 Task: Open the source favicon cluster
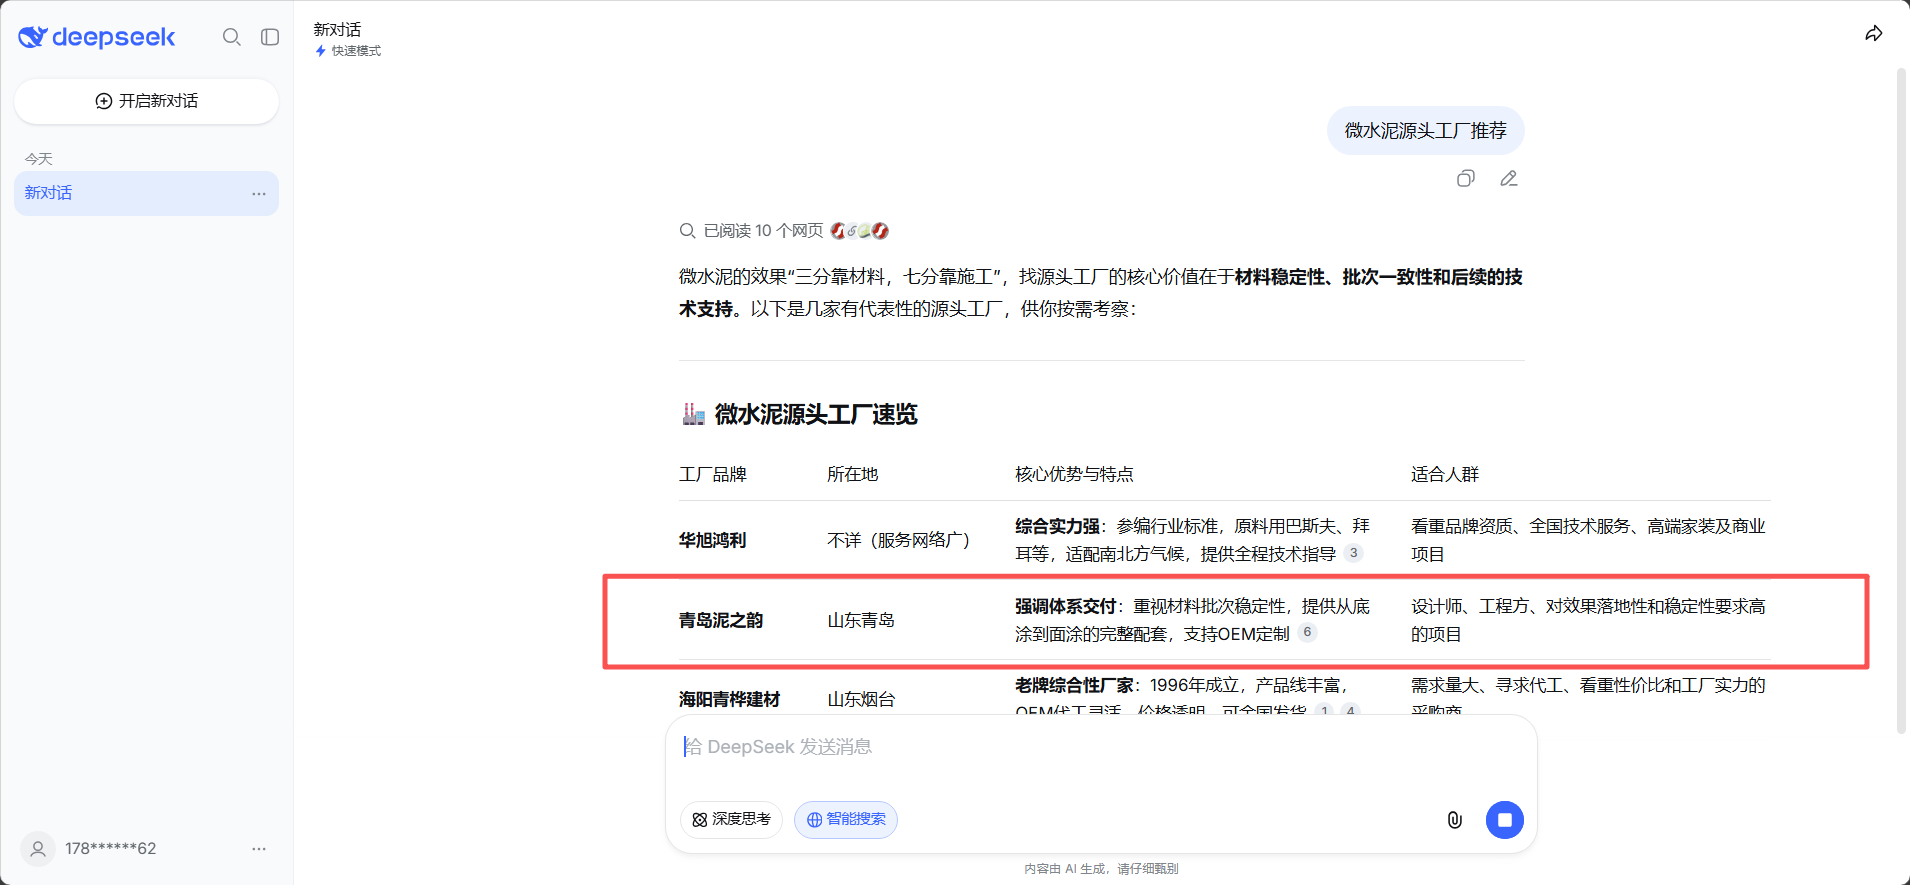pos(860,231)
